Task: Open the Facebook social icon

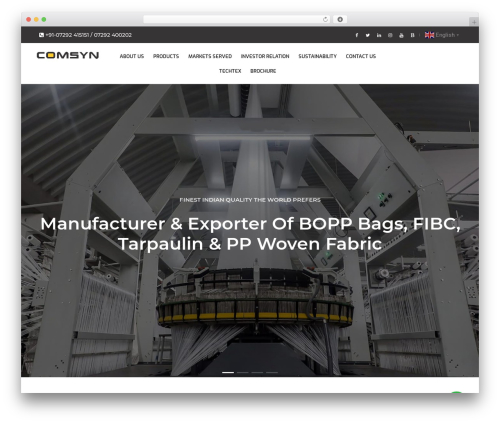Action: [356, 35]
